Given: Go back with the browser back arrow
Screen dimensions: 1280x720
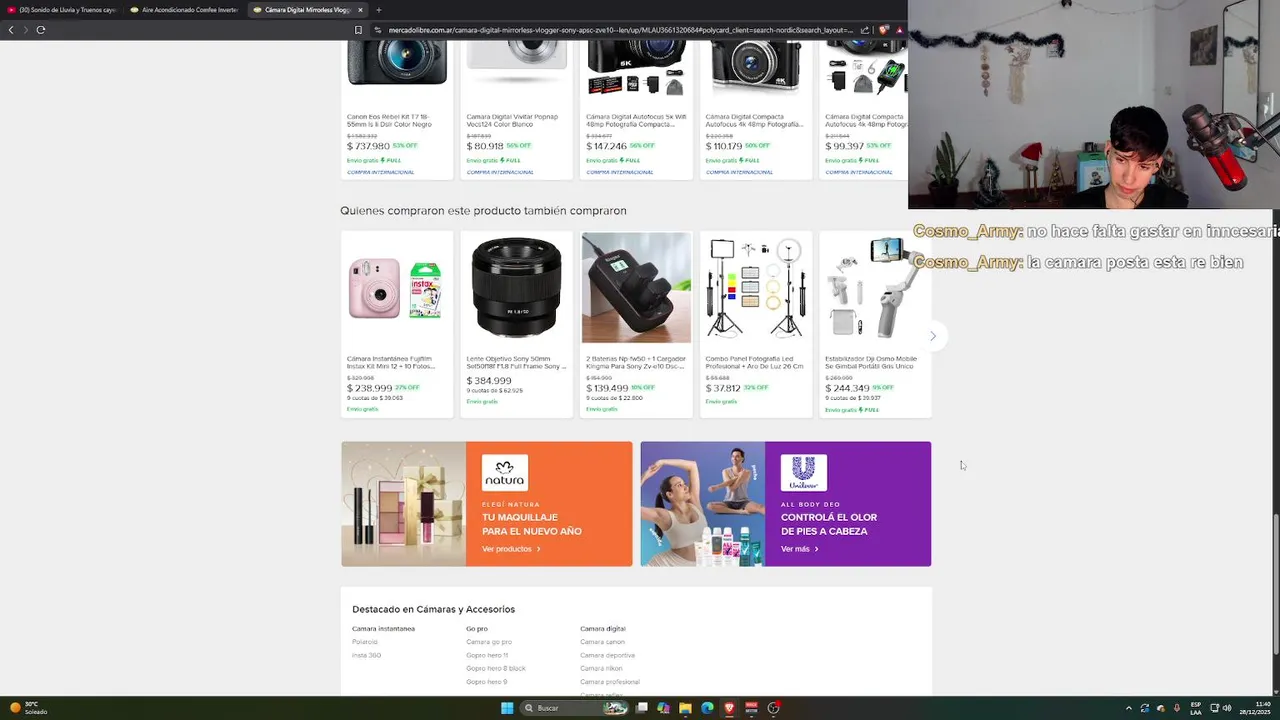Looking at the screenshot, I should point(11,30).
